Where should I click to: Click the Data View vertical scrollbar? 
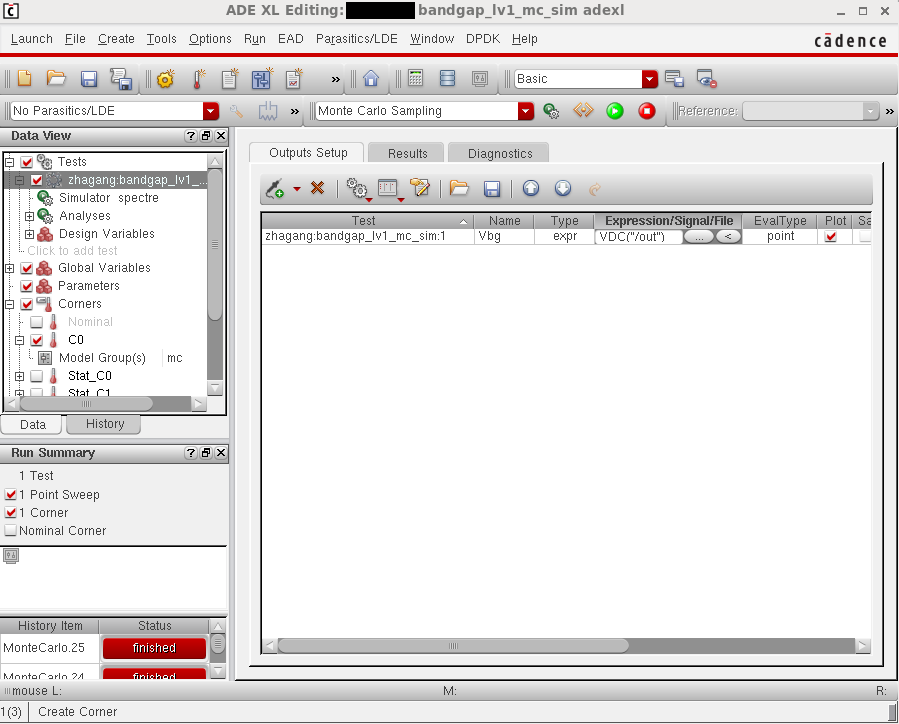215,244
